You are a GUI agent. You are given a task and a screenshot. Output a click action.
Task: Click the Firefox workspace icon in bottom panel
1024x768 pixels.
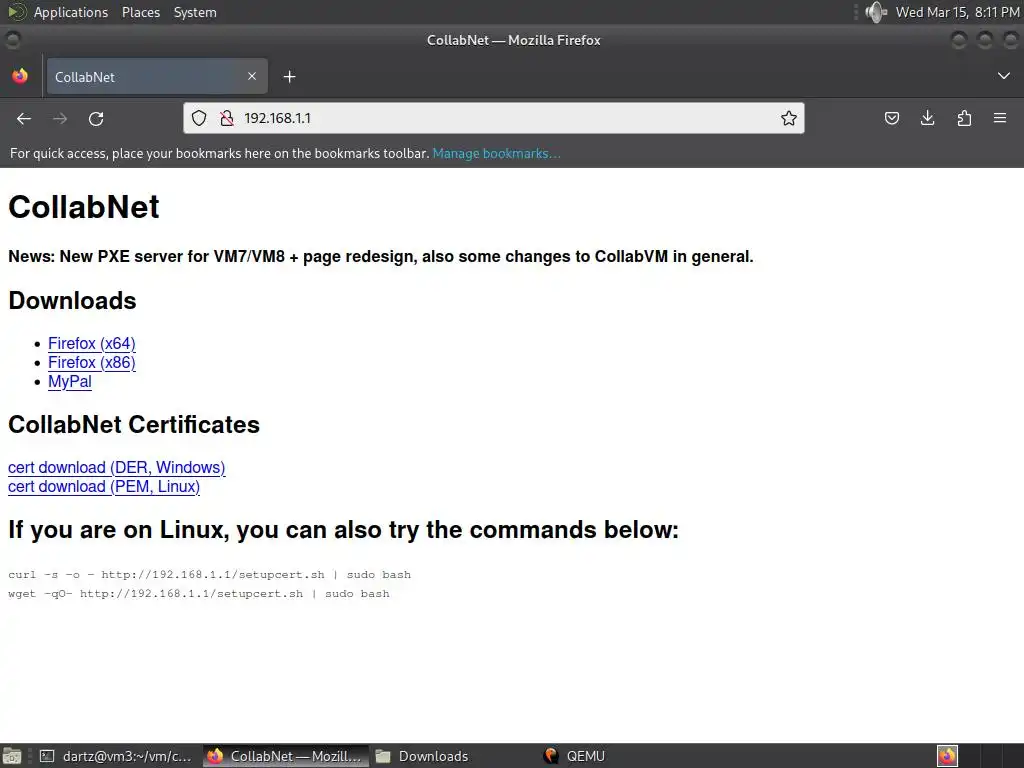click(x=947, y=756)
